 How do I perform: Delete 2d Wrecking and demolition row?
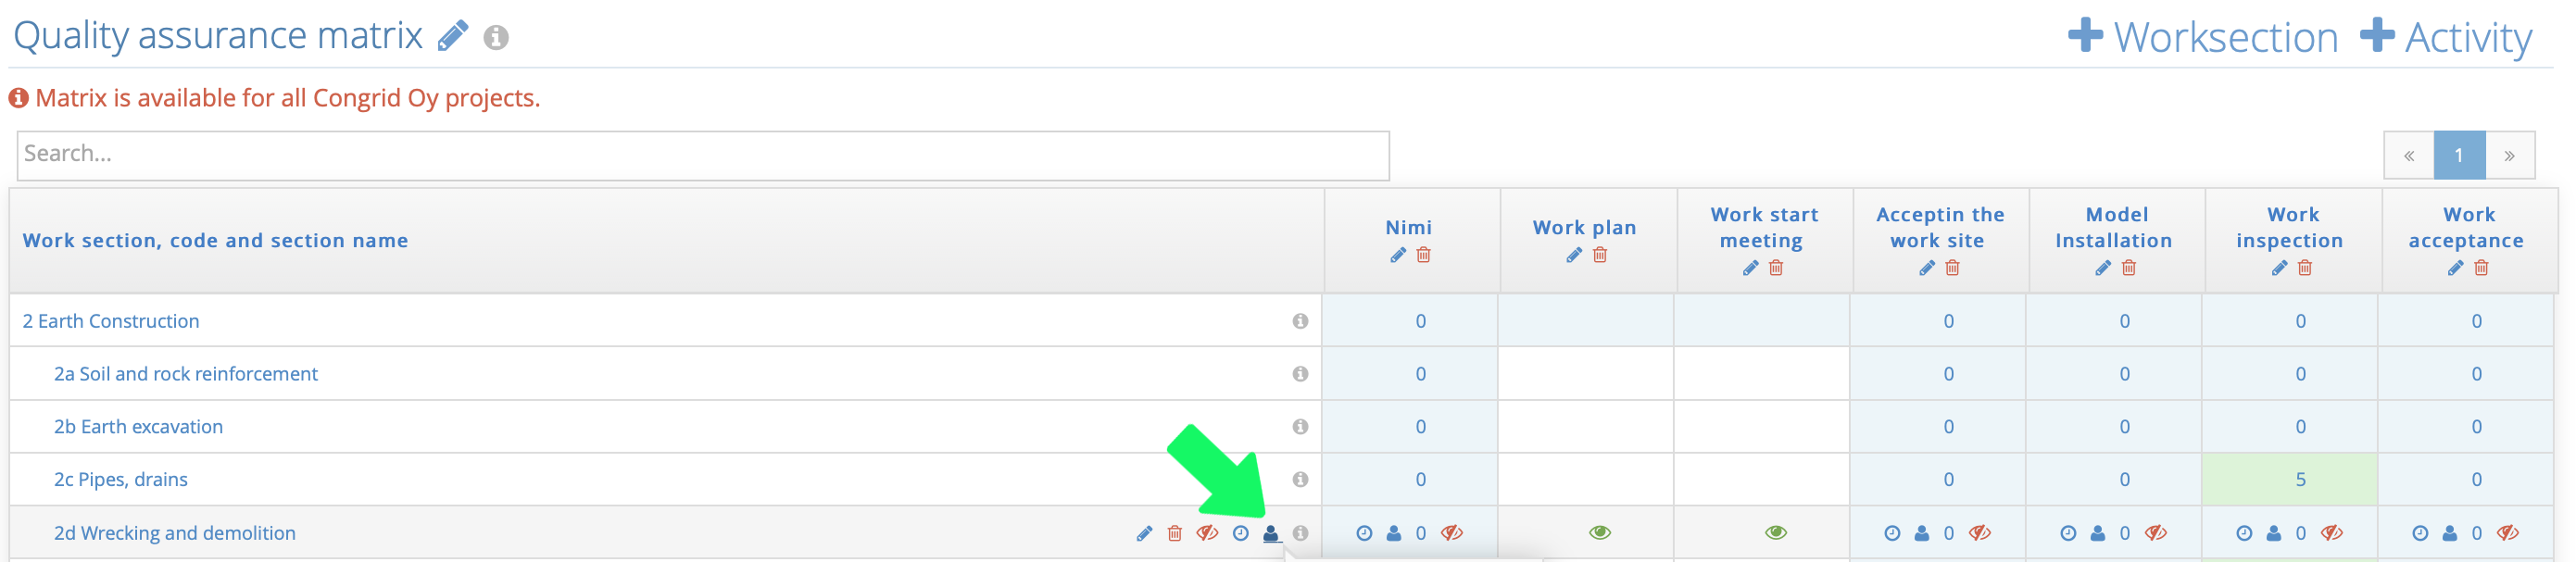[1175, 534]
